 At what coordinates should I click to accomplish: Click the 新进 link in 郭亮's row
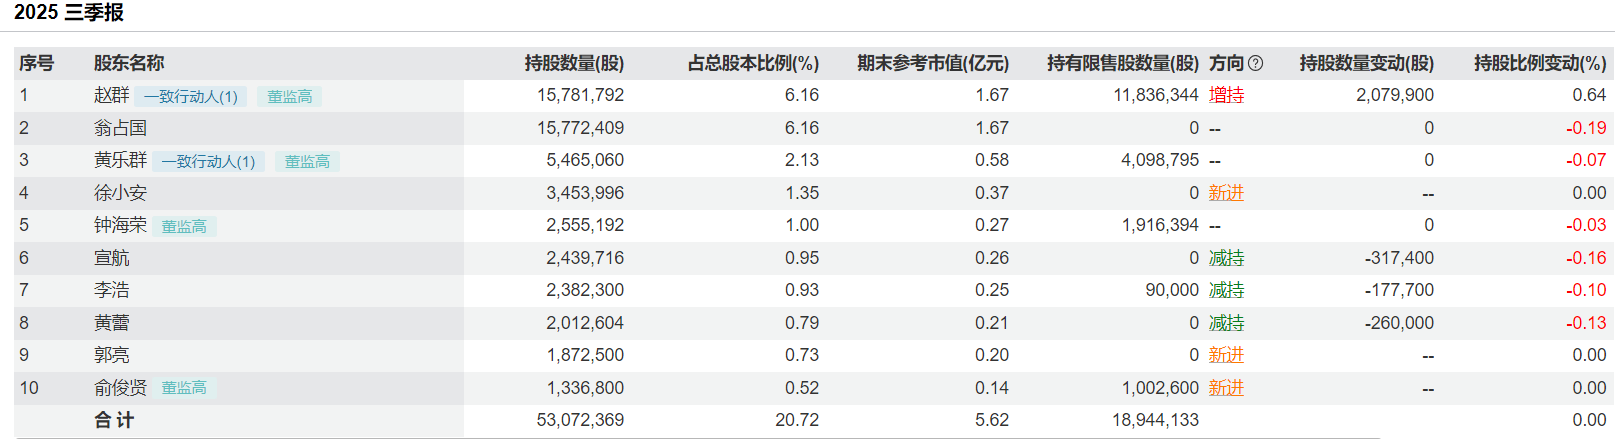[1226, 355]
